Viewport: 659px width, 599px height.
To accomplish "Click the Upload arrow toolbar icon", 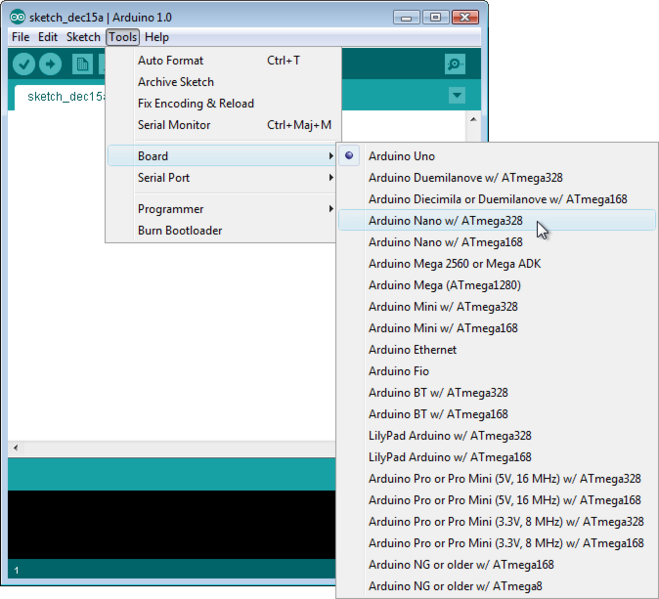I will (50, 64).
